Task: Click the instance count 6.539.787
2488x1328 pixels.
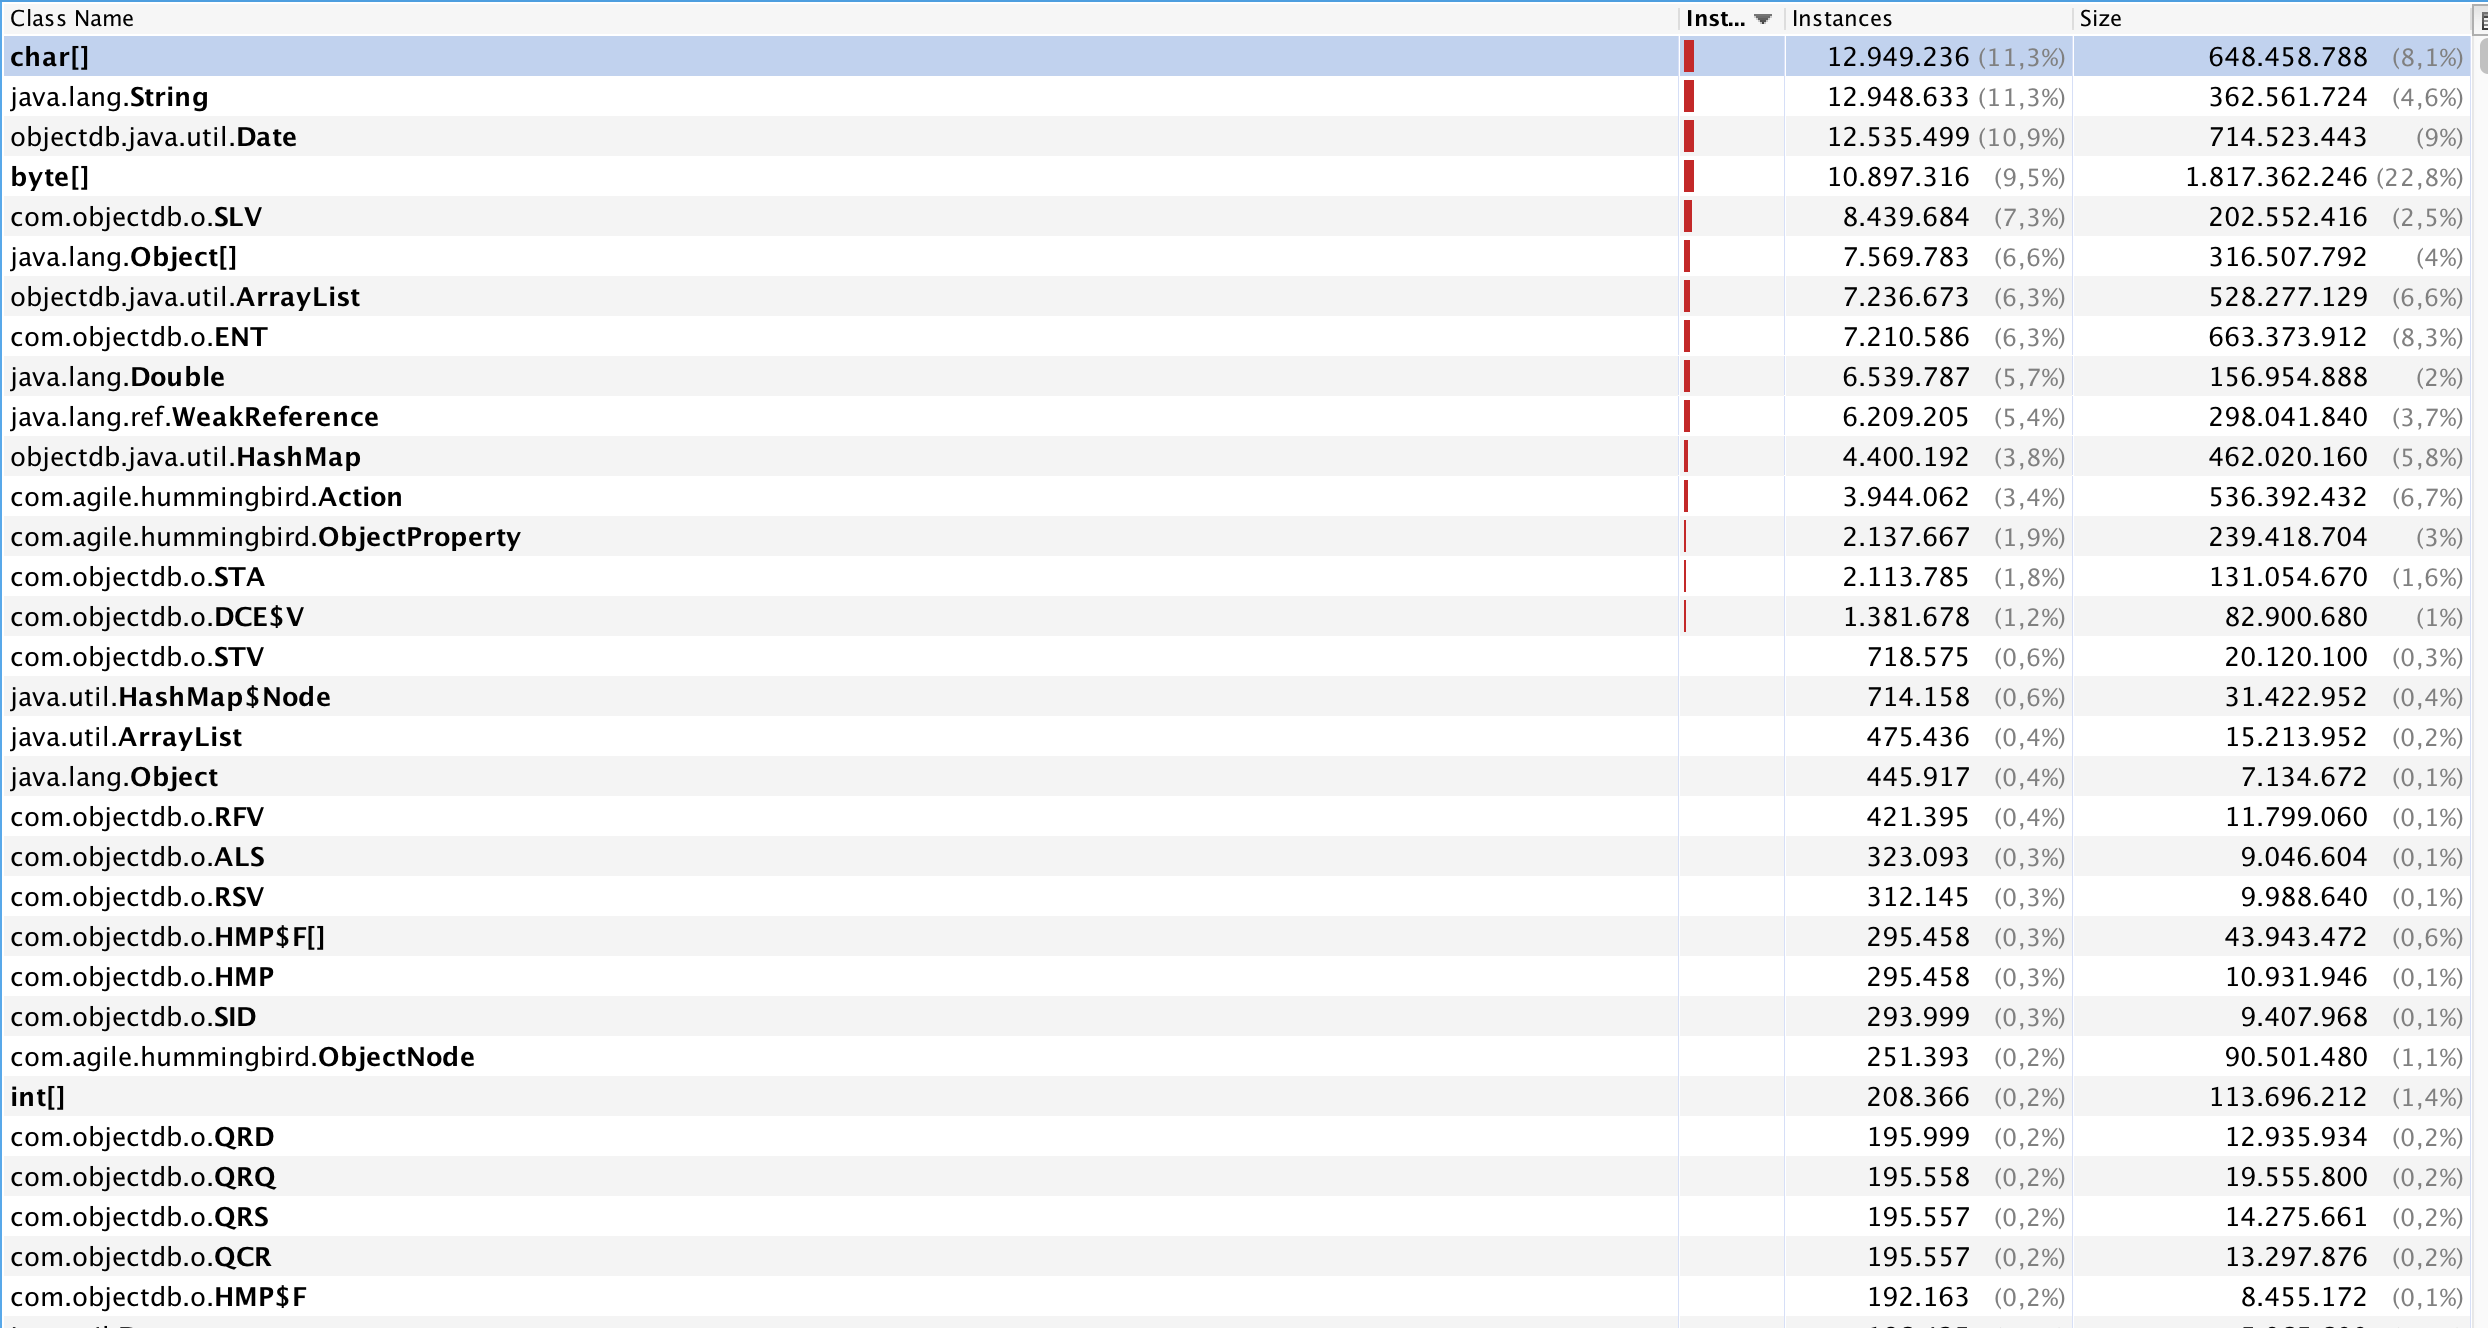Action: (1906, 377)
